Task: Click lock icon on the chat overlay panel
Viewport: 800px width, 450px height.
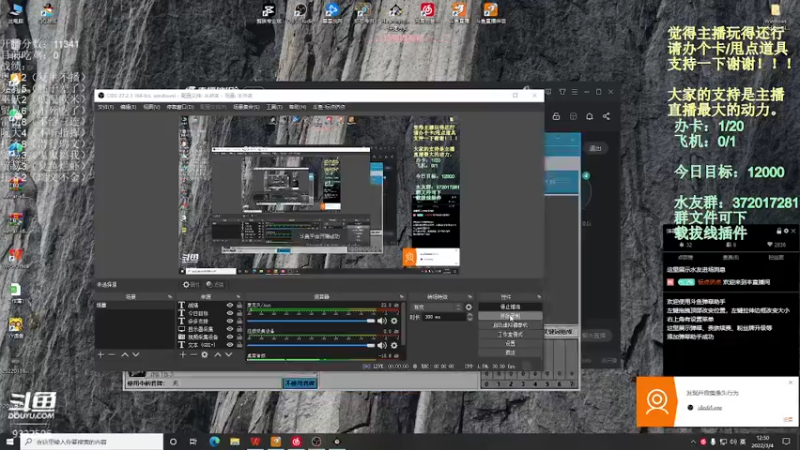Action: (779, 231)
